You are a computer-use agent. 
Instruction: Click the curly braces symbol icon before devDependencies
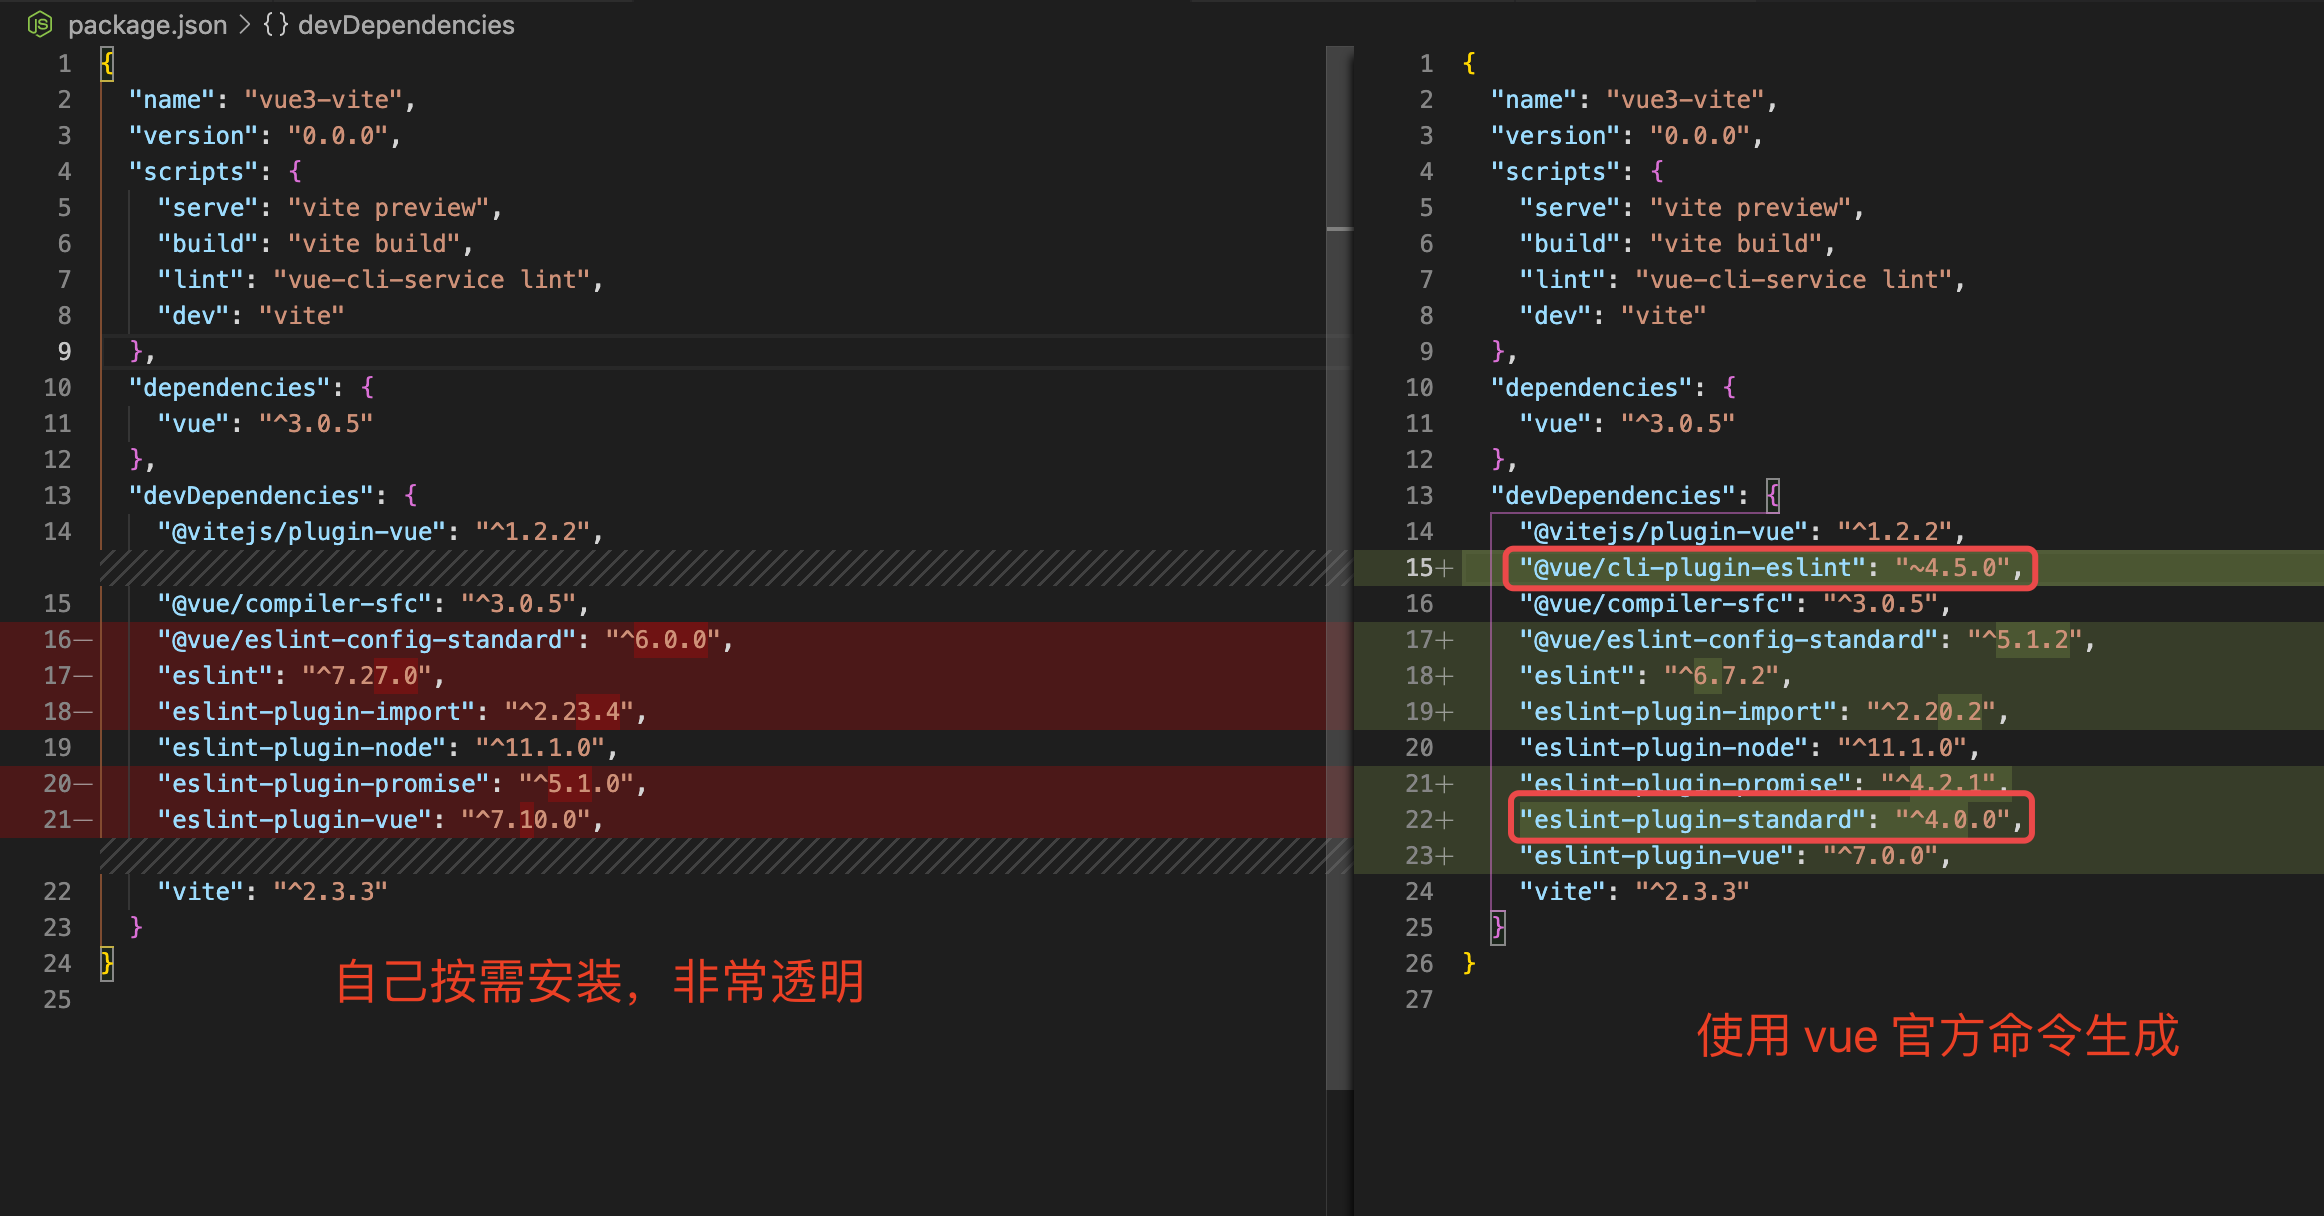pos(275,24)
